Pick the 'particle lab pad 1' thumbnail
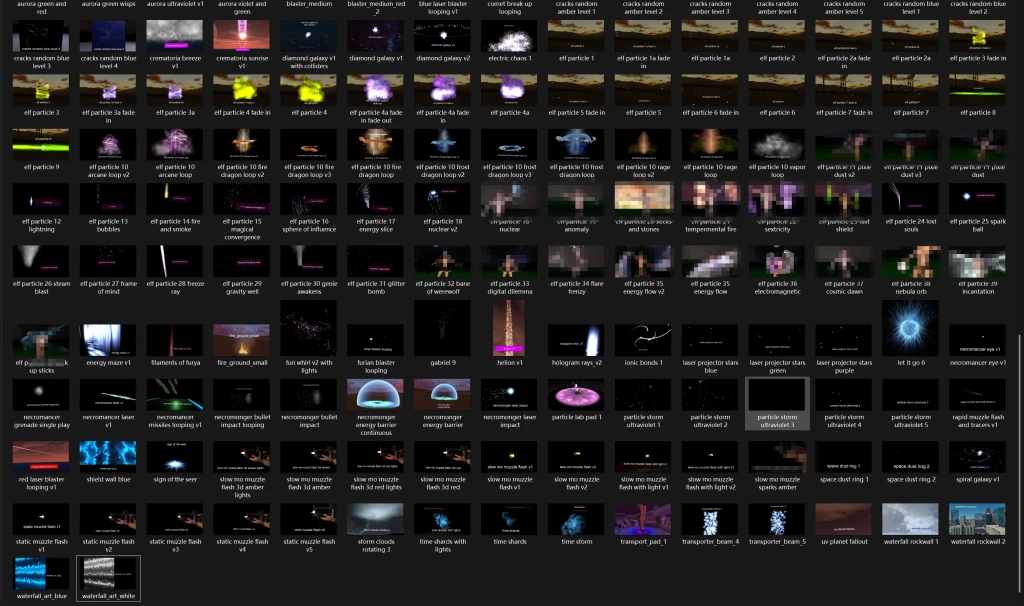The image size is (1024, 606). tap(576, 395)
